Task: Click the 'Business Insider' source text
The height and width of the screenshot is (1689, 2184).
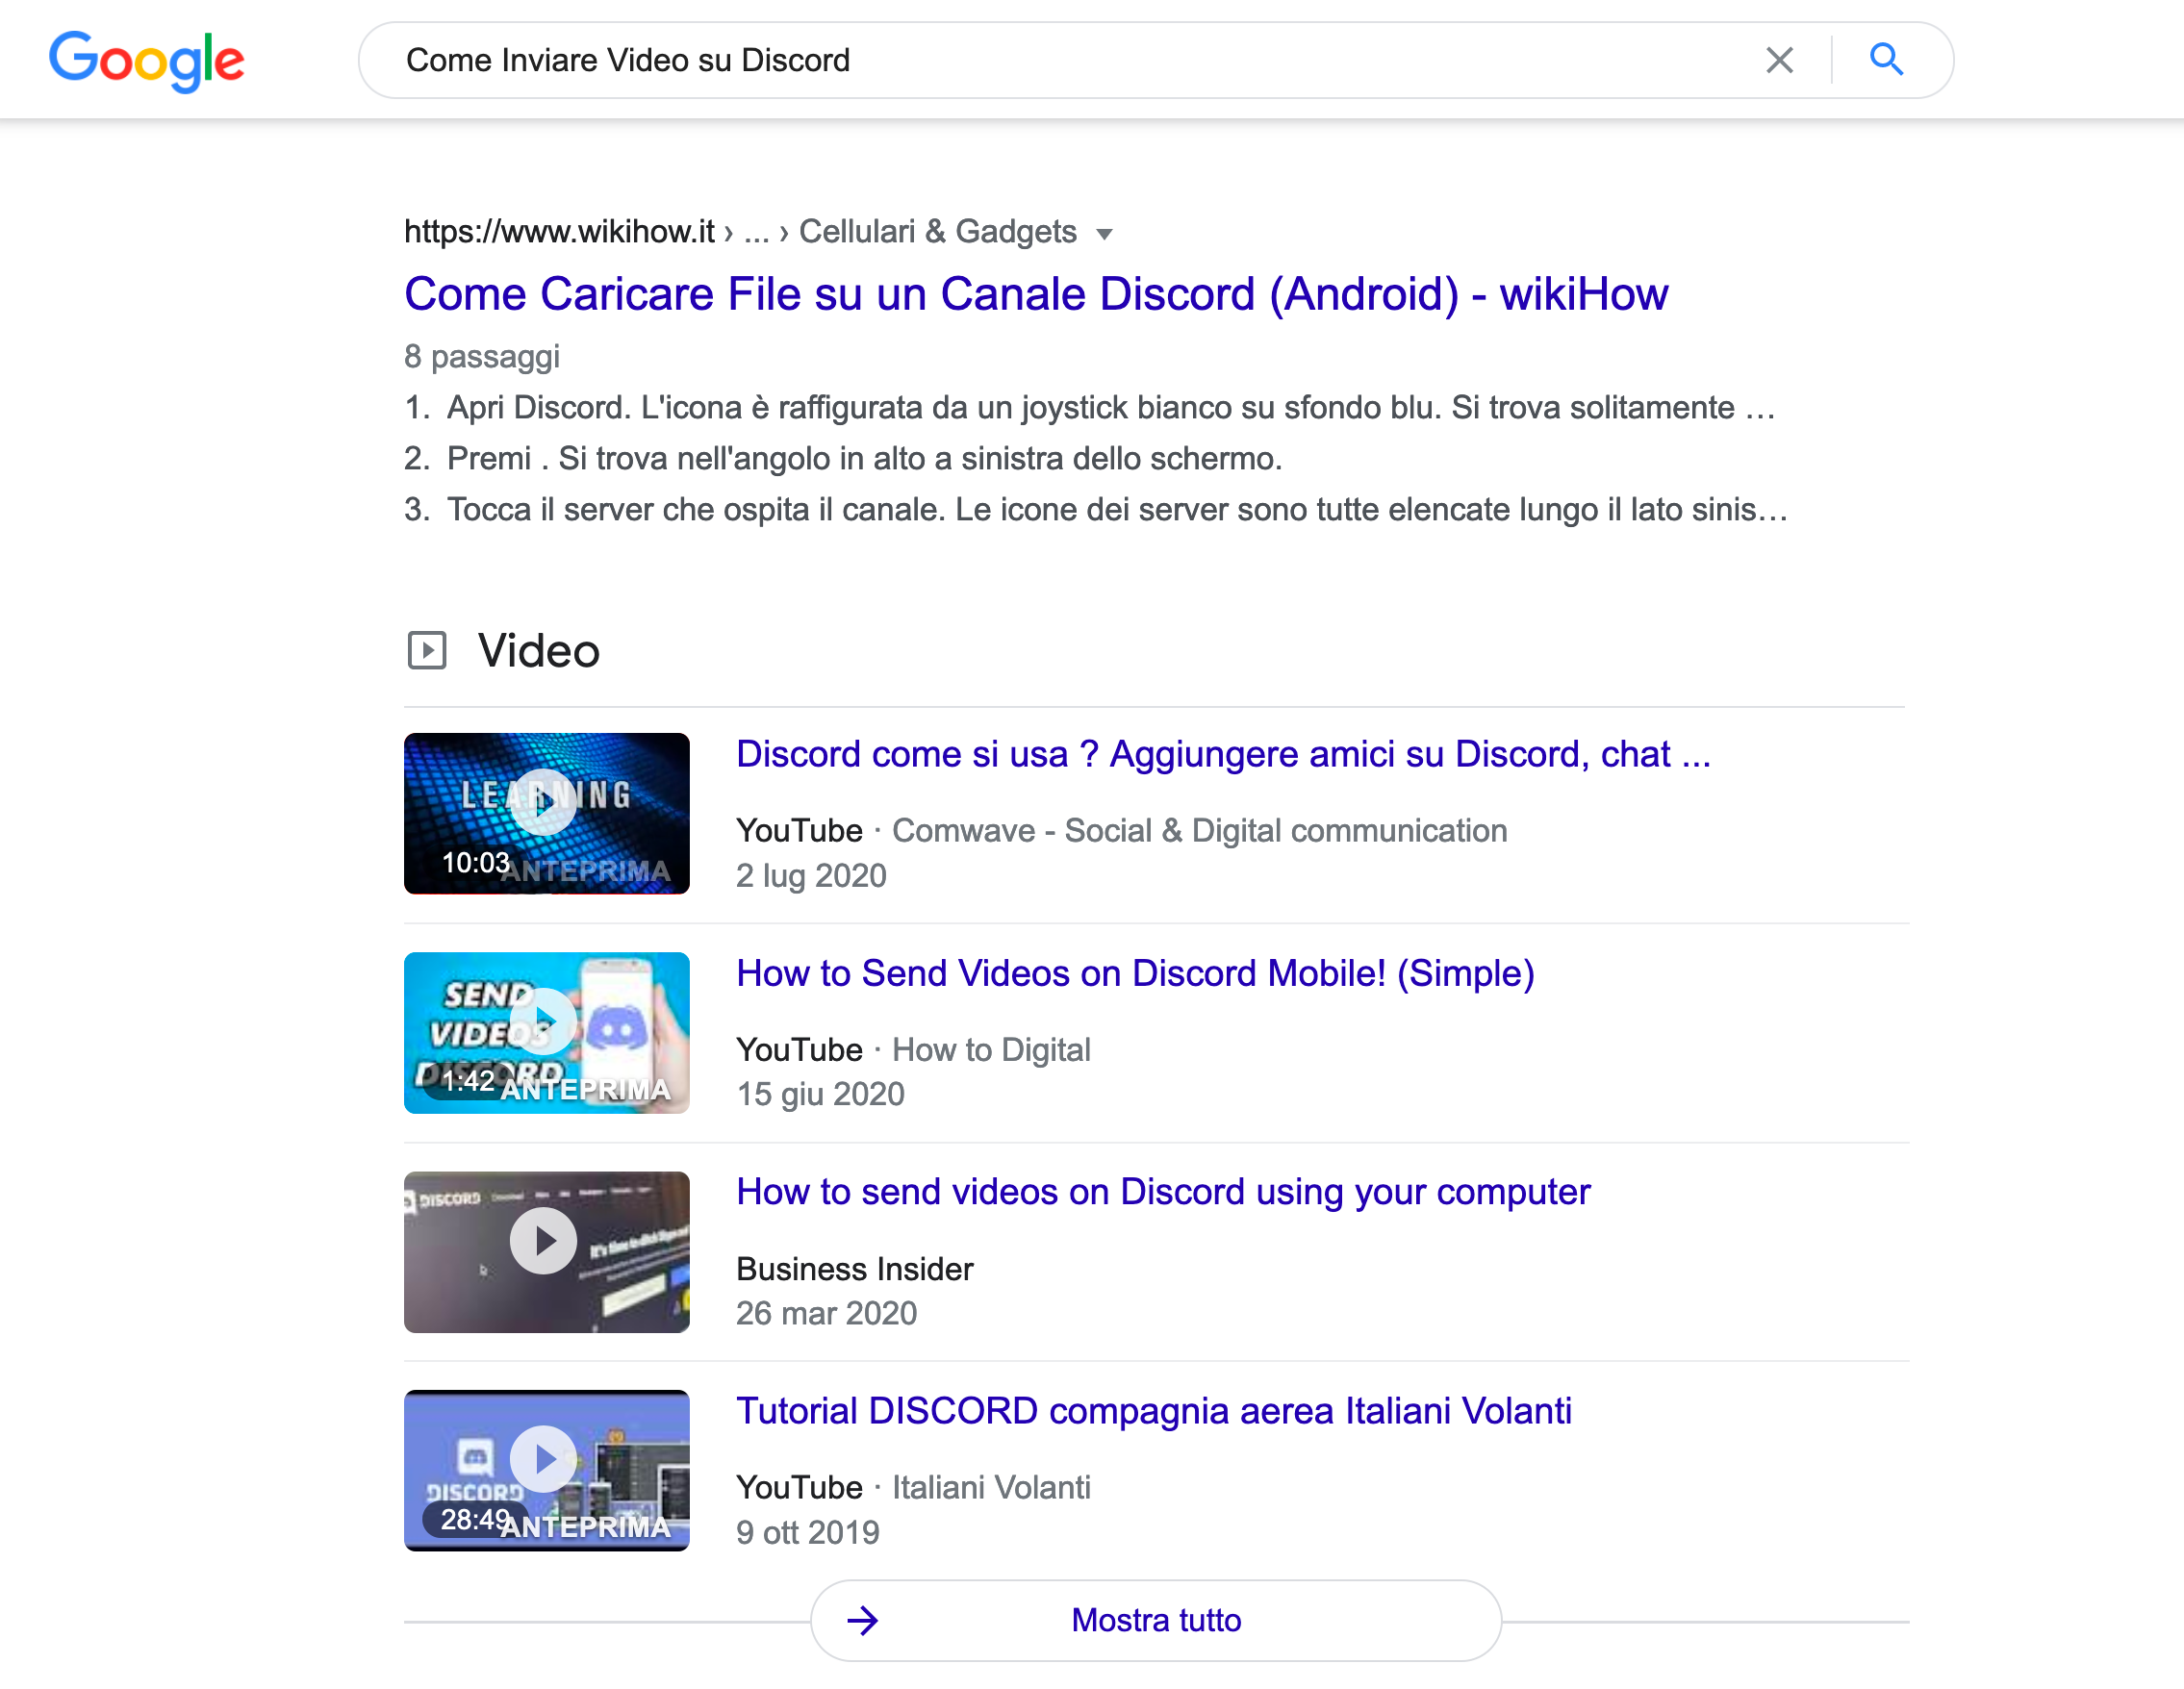Action: (855, 1269)
